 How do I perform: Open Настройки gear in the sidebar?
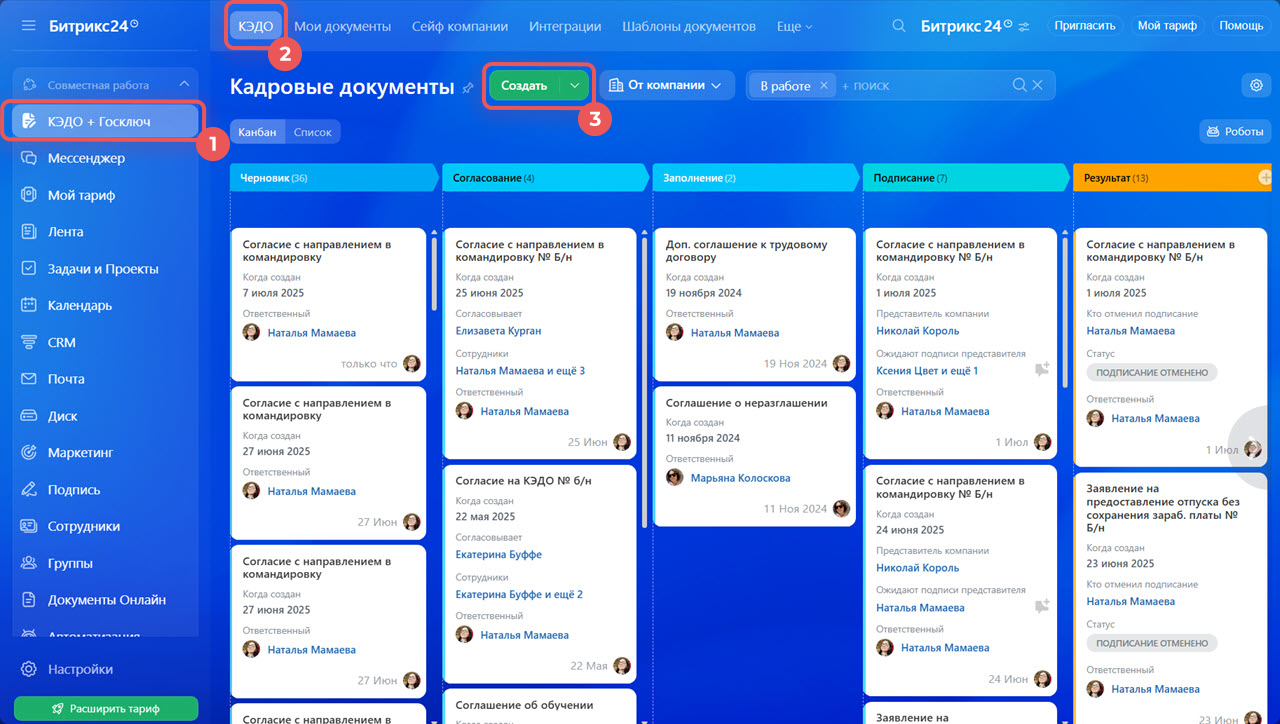point(29,669)
